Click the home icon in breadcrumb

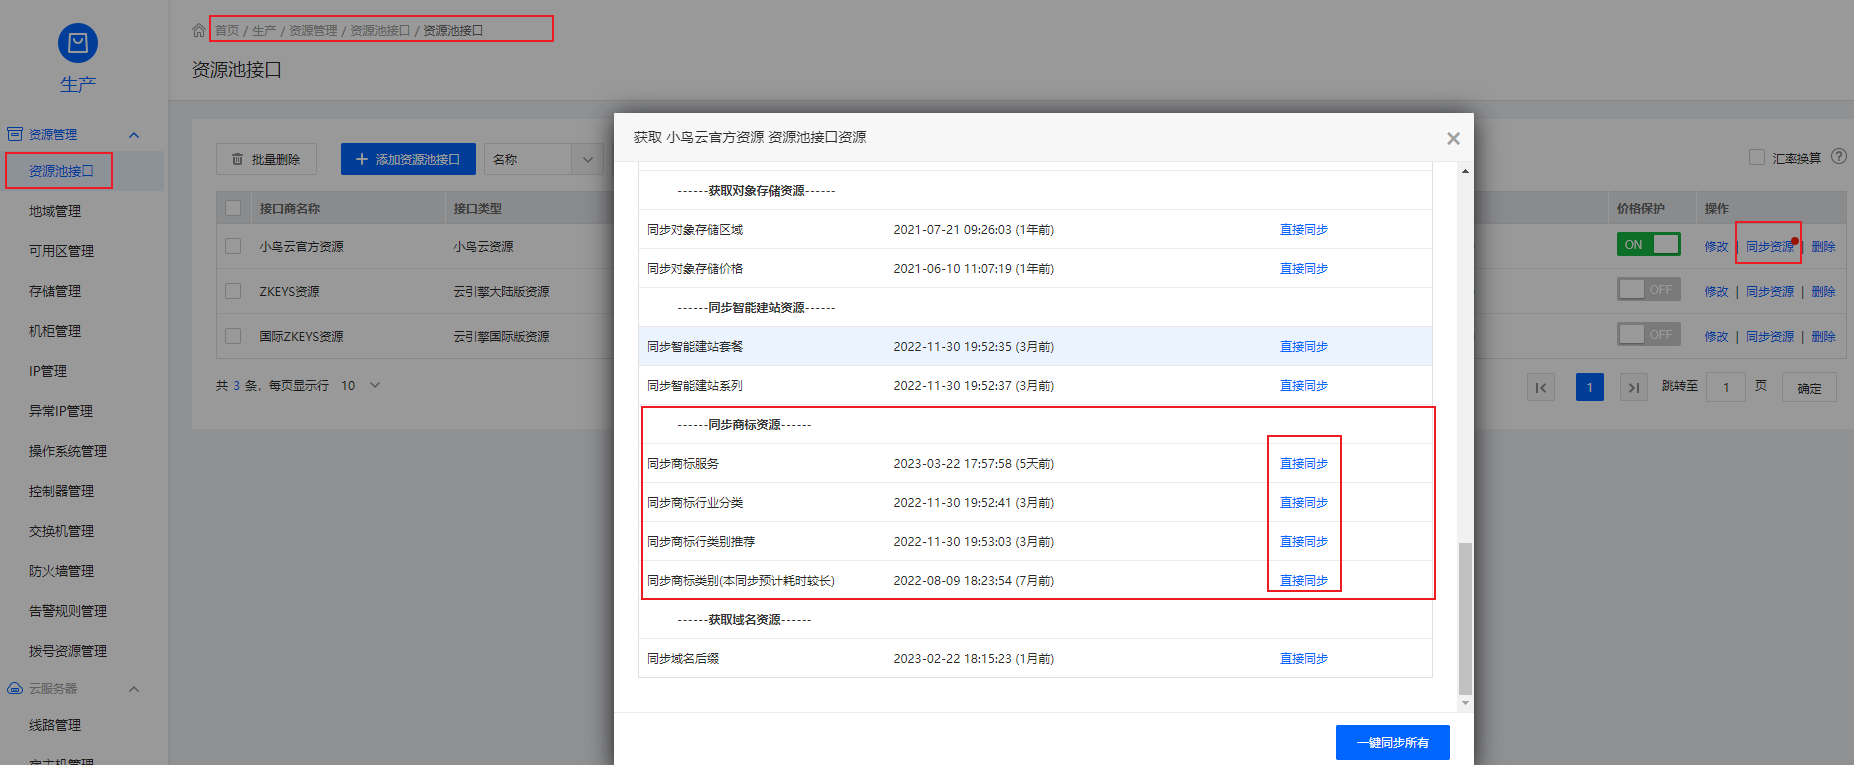(199, 30)
